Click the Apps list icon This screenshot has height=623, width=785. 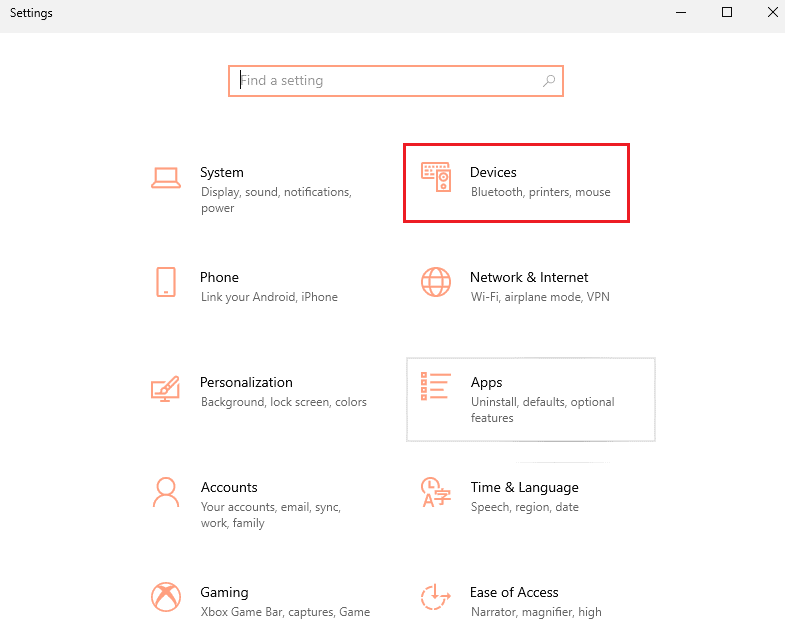pos(436,387)
